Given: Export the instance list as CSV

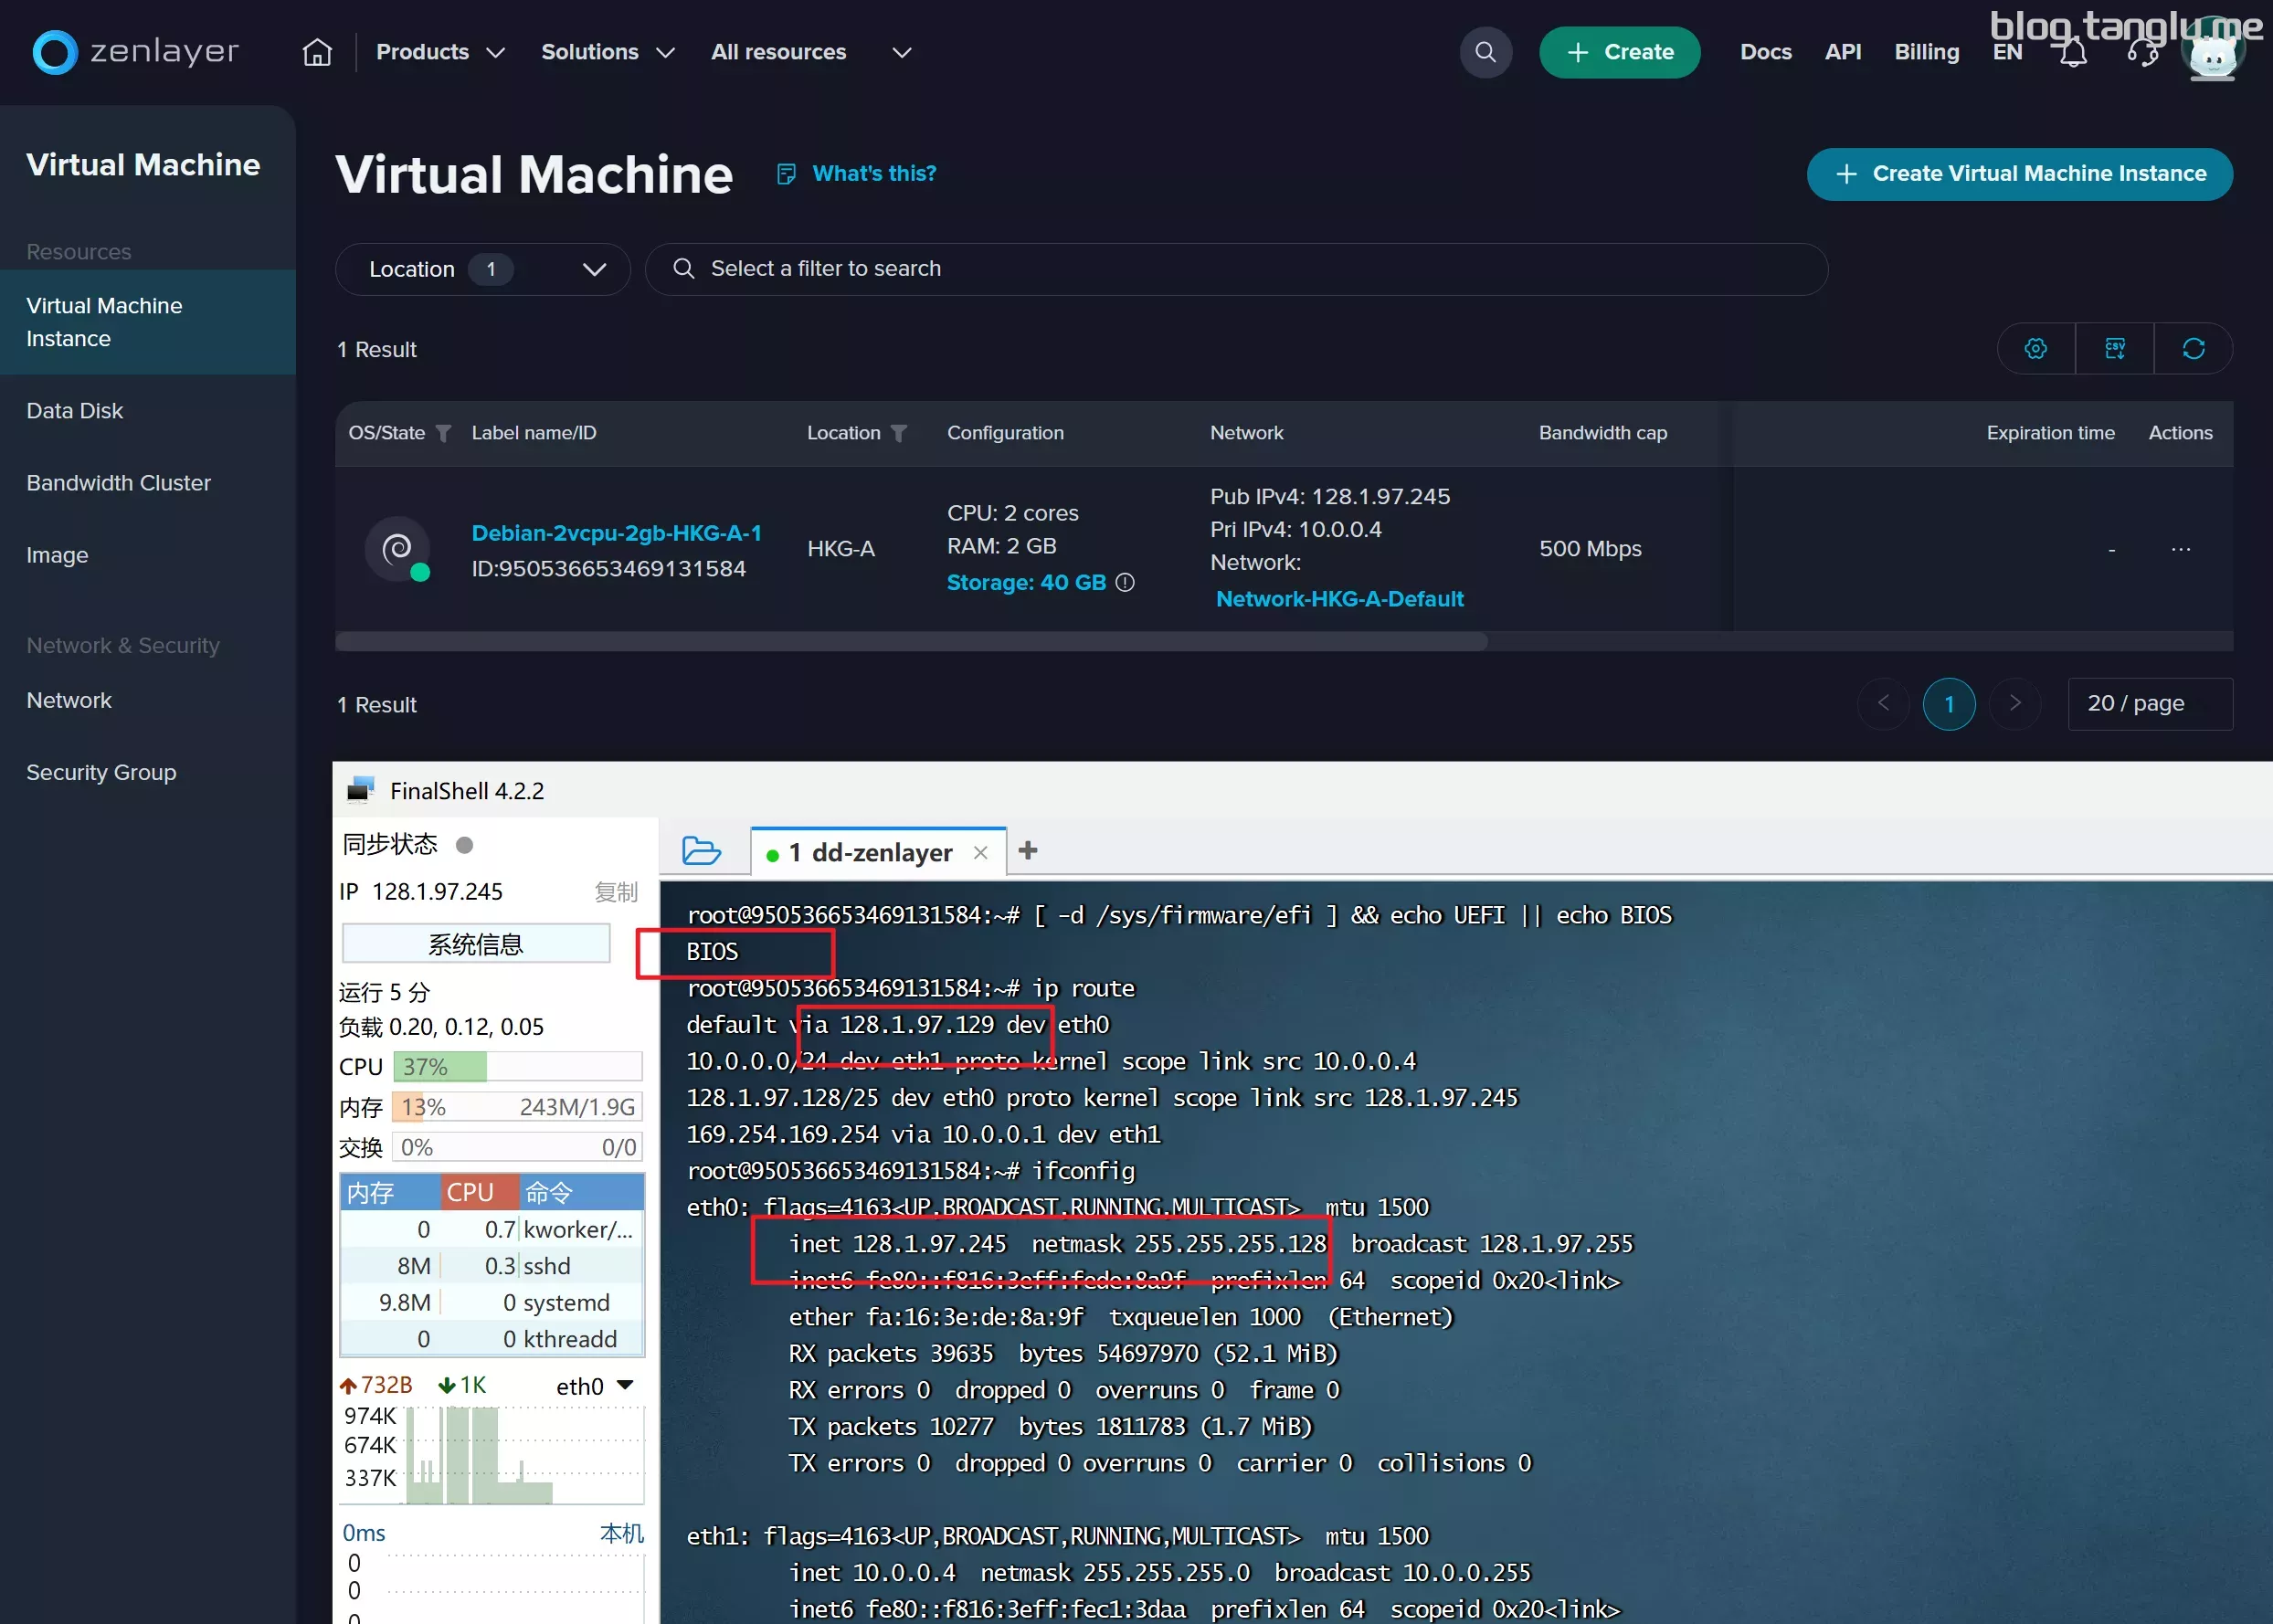Looking at the screenshot, I should (2115, 348).
